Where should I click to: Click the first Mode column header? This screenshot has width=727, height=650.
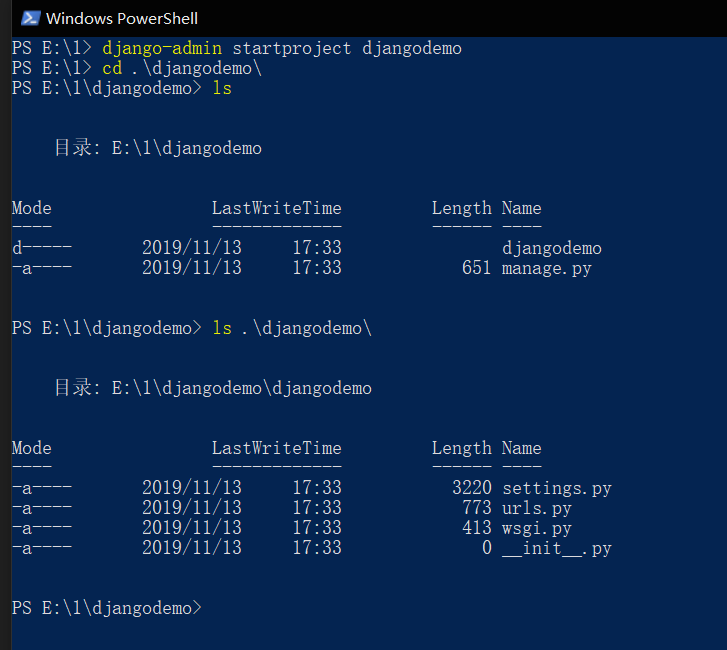click(x=32, y=208)
